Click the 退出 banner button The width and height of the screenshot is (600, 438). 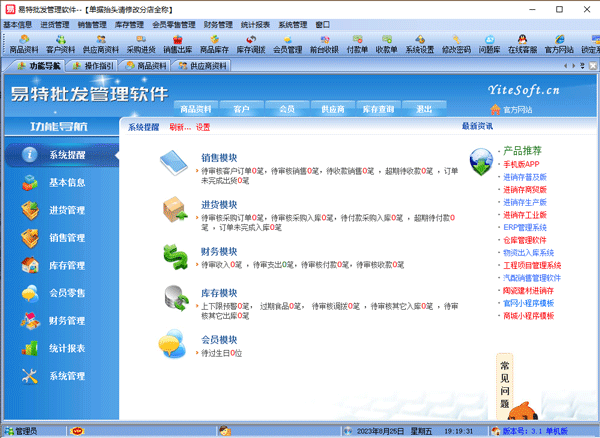tap(424, 109)
